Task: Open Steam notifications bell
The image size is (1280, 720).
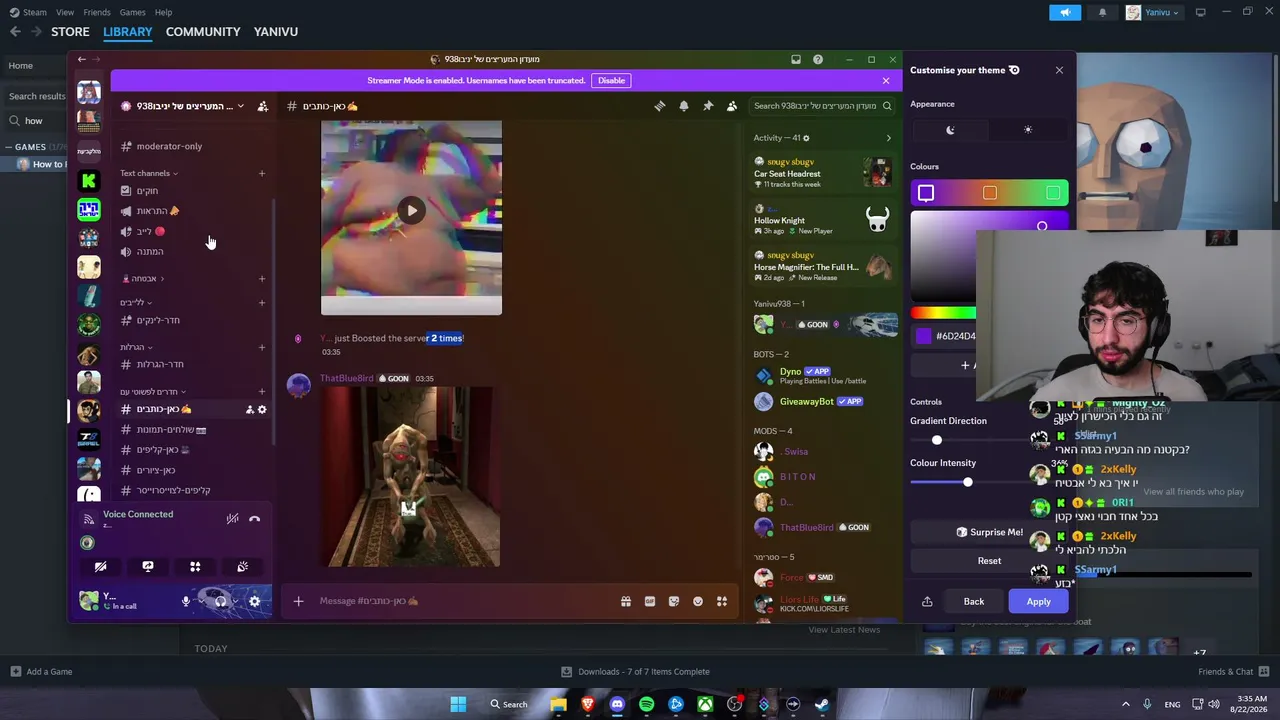Action: [x=1103, y=12]
